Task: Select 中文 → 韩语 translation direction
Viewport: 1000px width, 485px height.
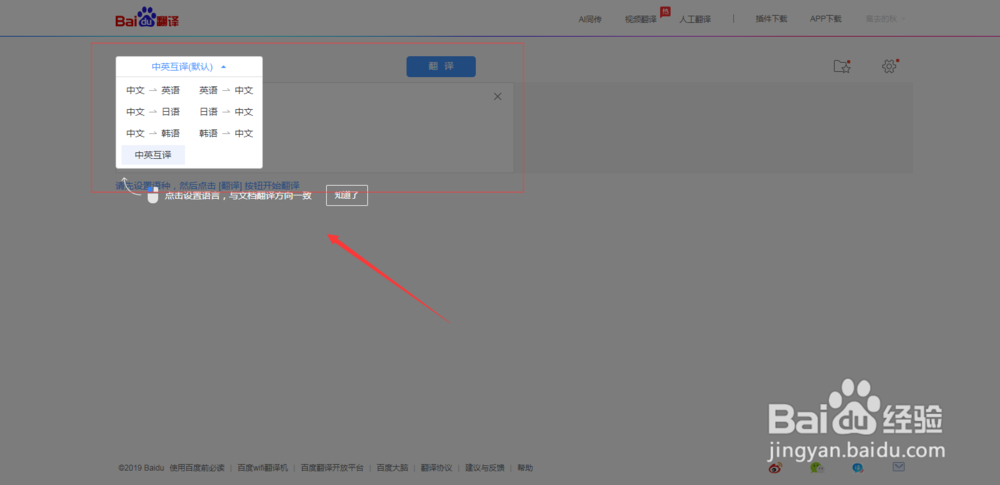Action: point(153,133)
